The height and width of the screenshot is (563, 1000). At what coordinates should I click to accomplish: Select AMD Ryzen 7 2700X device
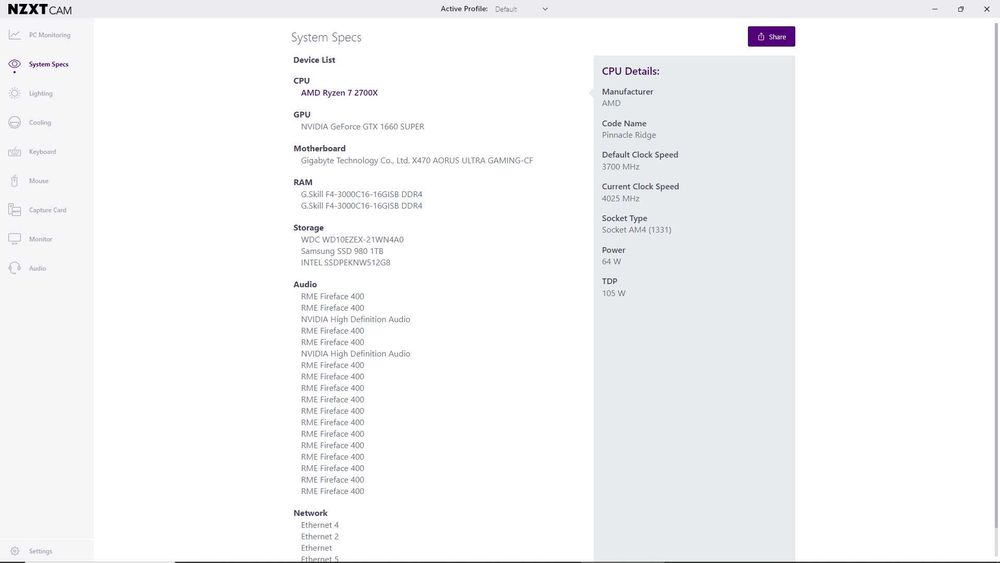click(339, 92)
